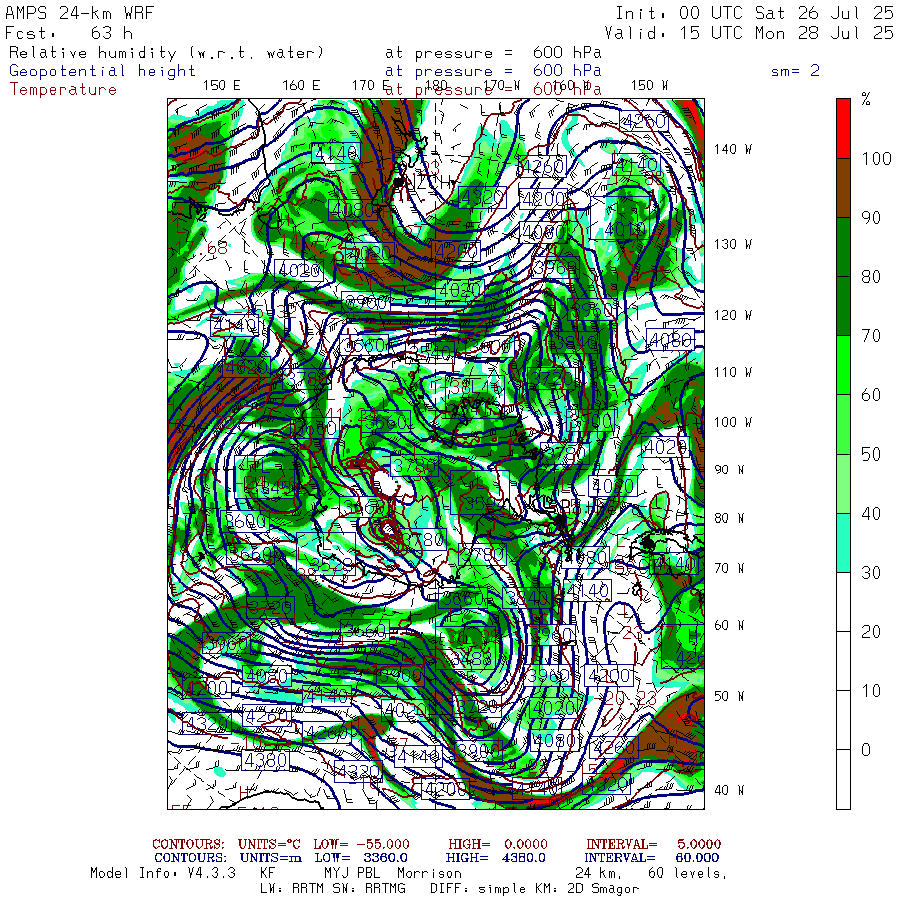Click the black 'at pressure = 600 hPa' text
This screenshot has height=900, width=900.
(x=493, y=53)
